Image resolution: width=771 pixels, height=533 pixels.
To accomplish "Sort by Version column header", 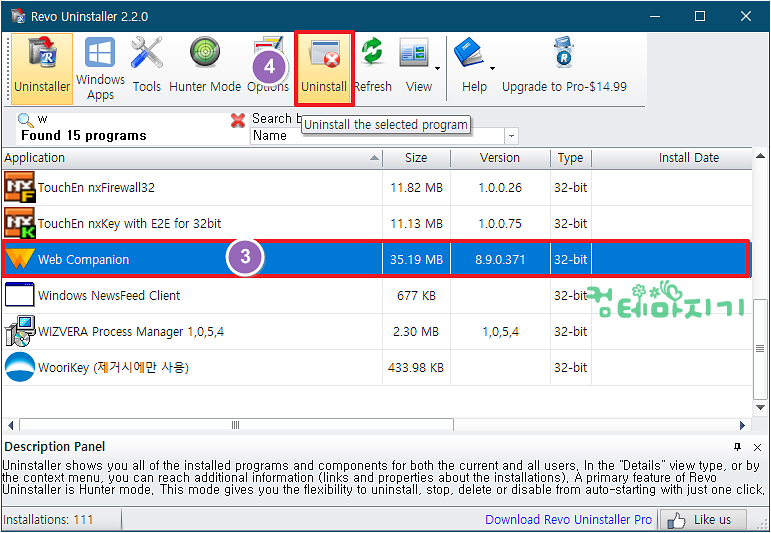I will pos(500,158).
